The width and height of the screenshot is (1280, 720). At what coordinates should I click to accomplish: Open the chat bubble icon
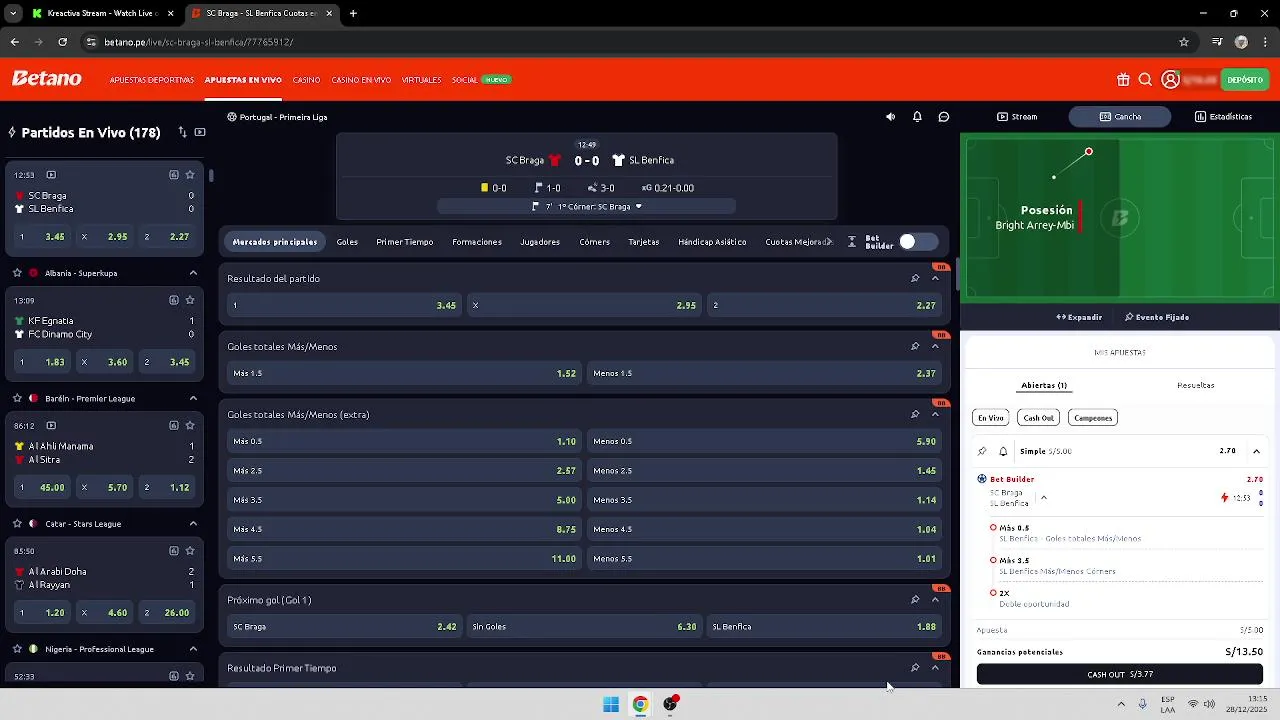click(943, 117)
